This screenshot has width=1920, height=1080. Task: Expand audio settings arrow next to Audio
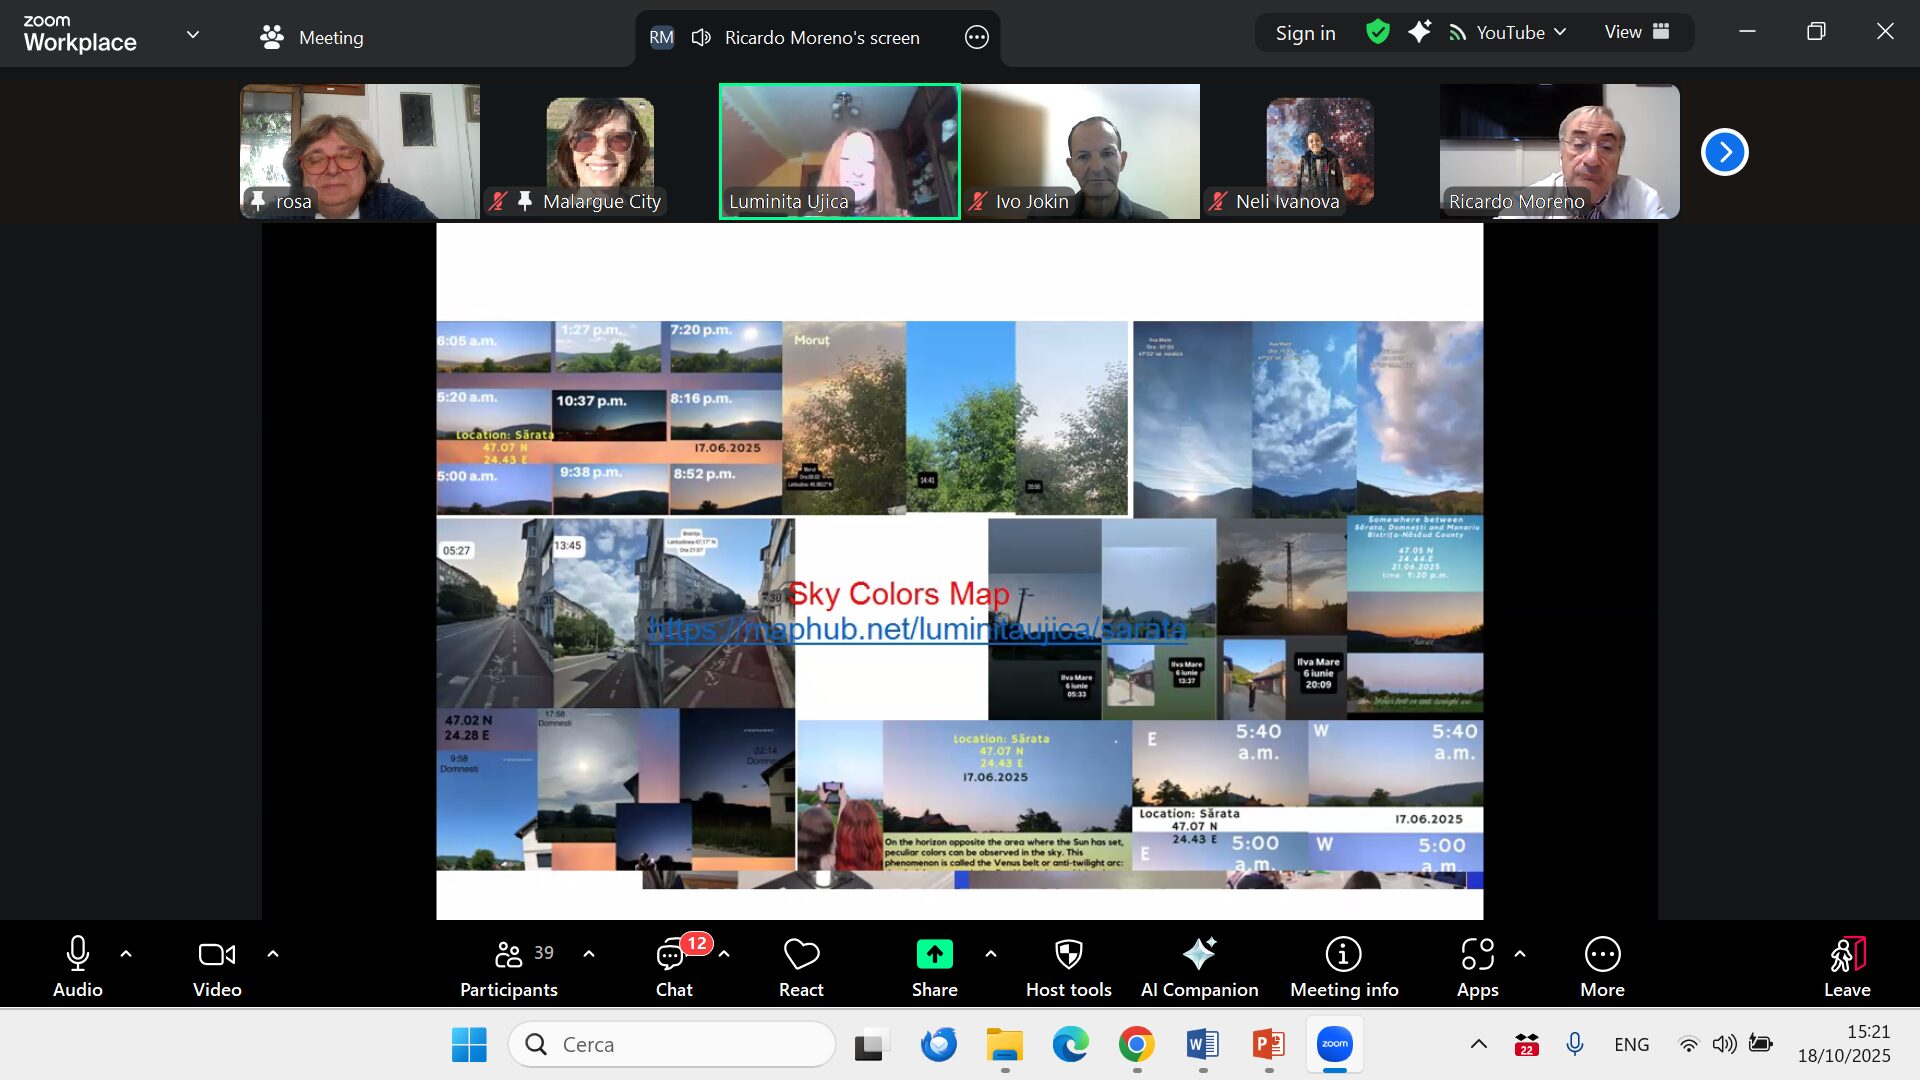[126, 954]
